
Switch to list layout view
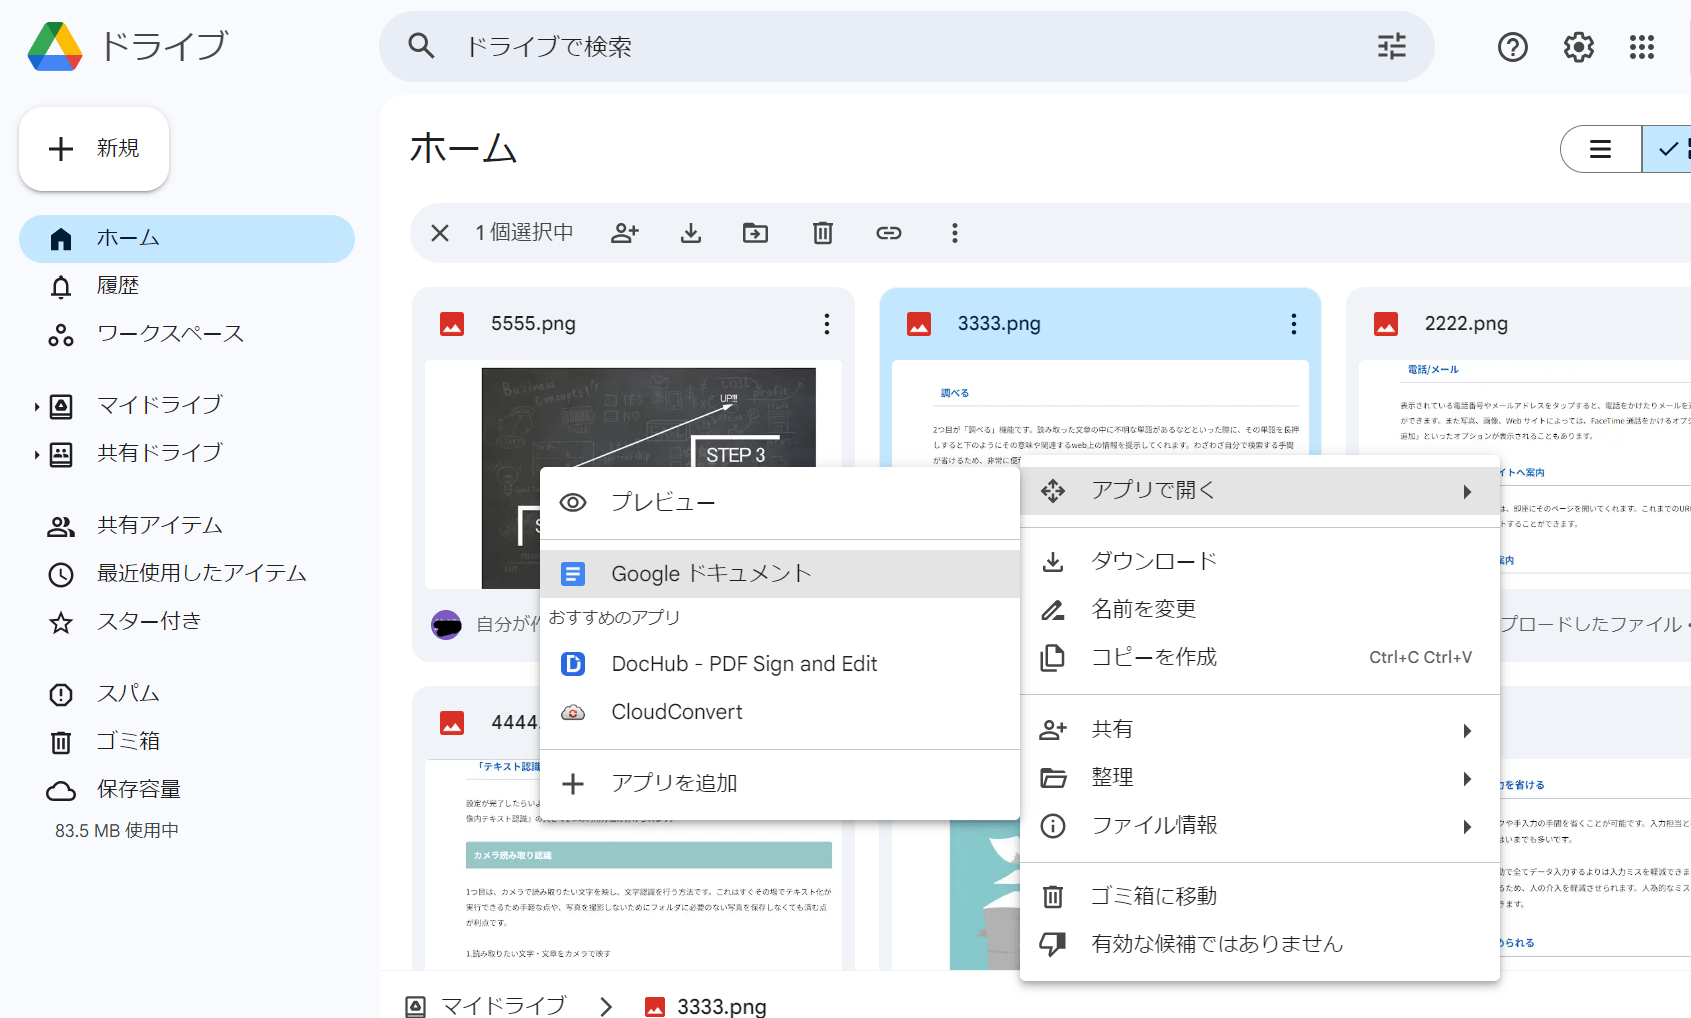[x=1600, y=149]
